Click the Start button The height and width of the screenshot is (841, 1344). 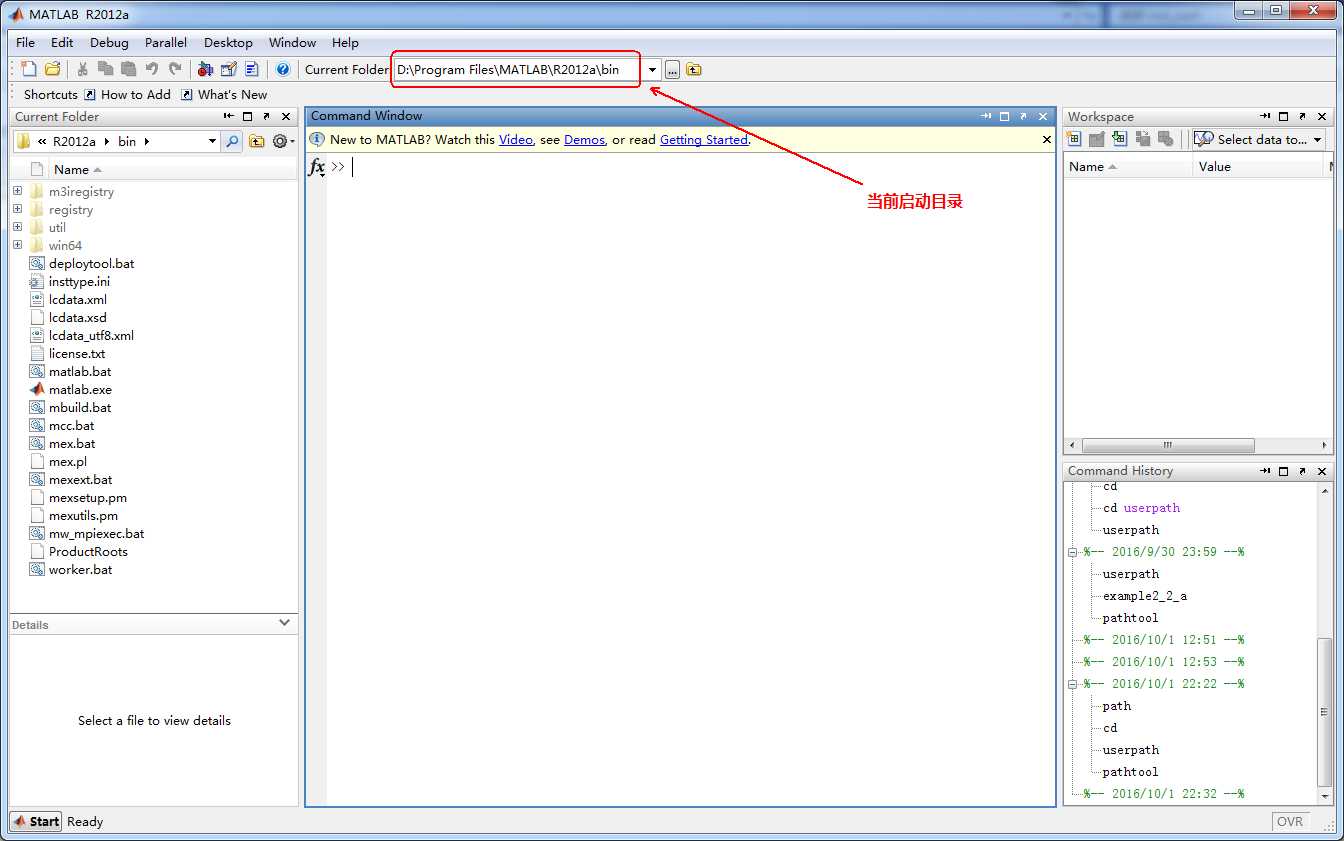click(x=36, y=821)
